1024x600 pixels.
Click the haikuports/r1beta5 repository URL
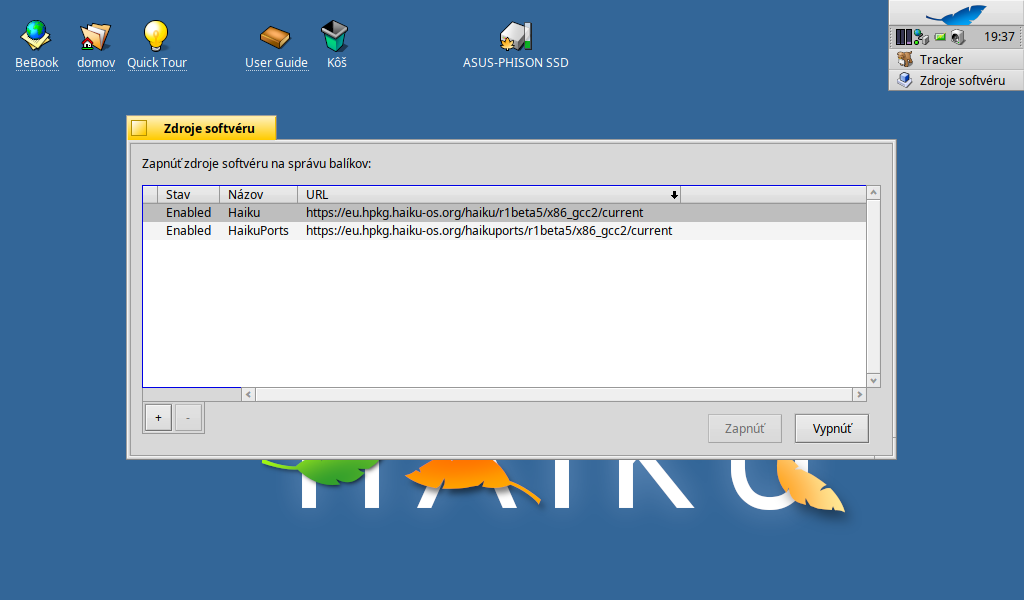[x=488, y=230]
